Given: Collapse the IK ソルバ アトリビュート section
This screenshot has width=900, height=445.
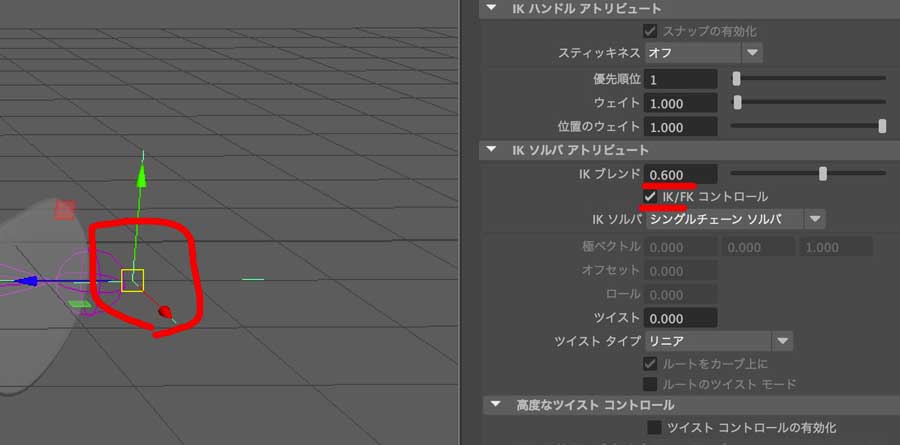Looking at the screenshot, I should (x=491, y=150).
